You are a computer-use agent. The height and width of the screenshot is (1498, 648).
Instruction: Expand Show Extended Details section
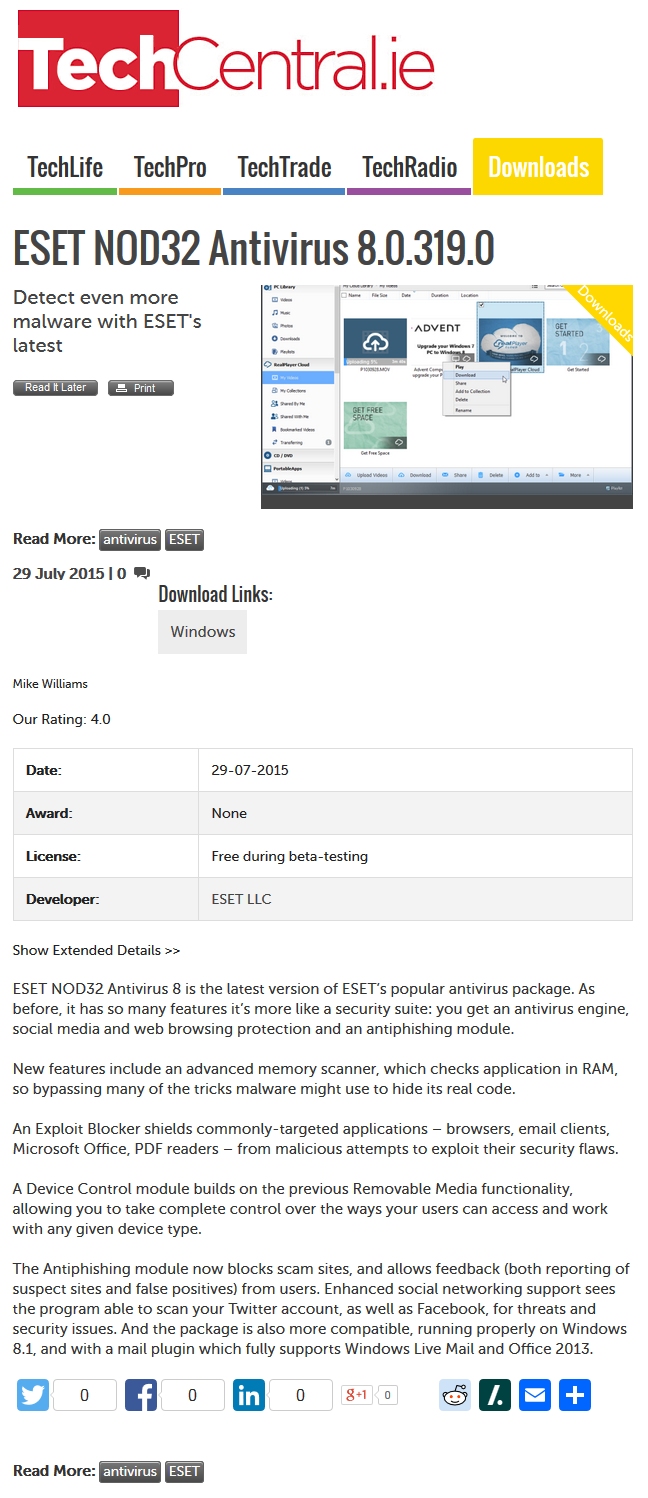click(x=96, y=950)
